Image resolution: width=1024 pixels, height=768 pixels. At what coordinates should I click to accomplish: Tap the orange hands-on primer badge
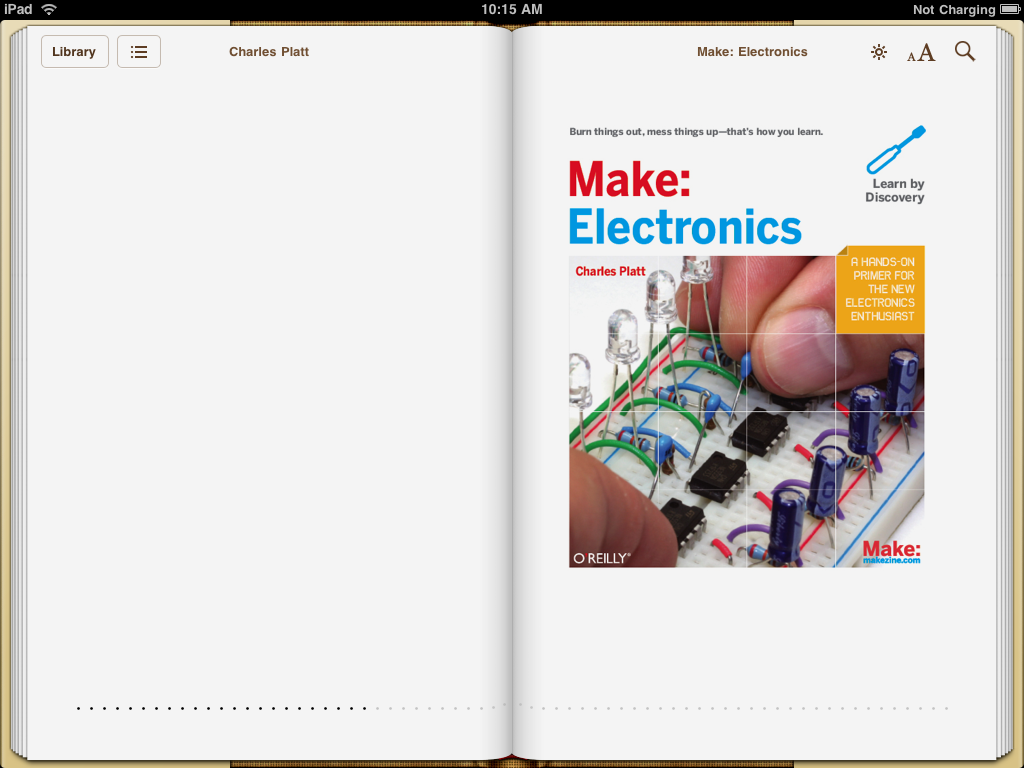coord(880,289)
